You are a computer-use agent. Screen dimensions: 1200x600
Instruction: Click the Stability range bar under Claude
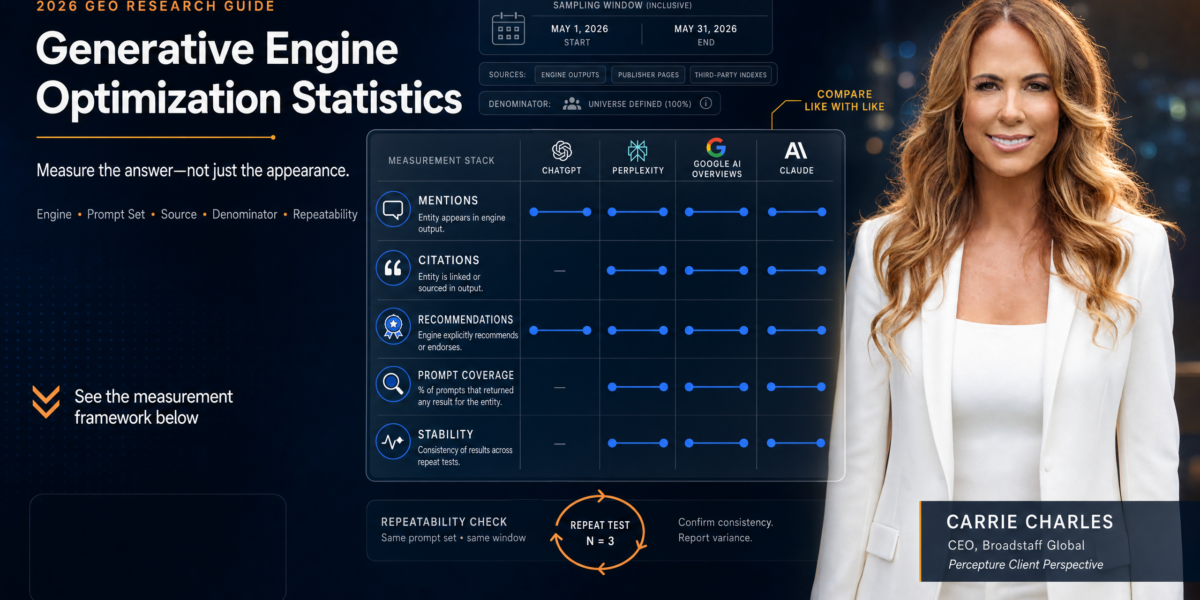(x=796, y=443)
